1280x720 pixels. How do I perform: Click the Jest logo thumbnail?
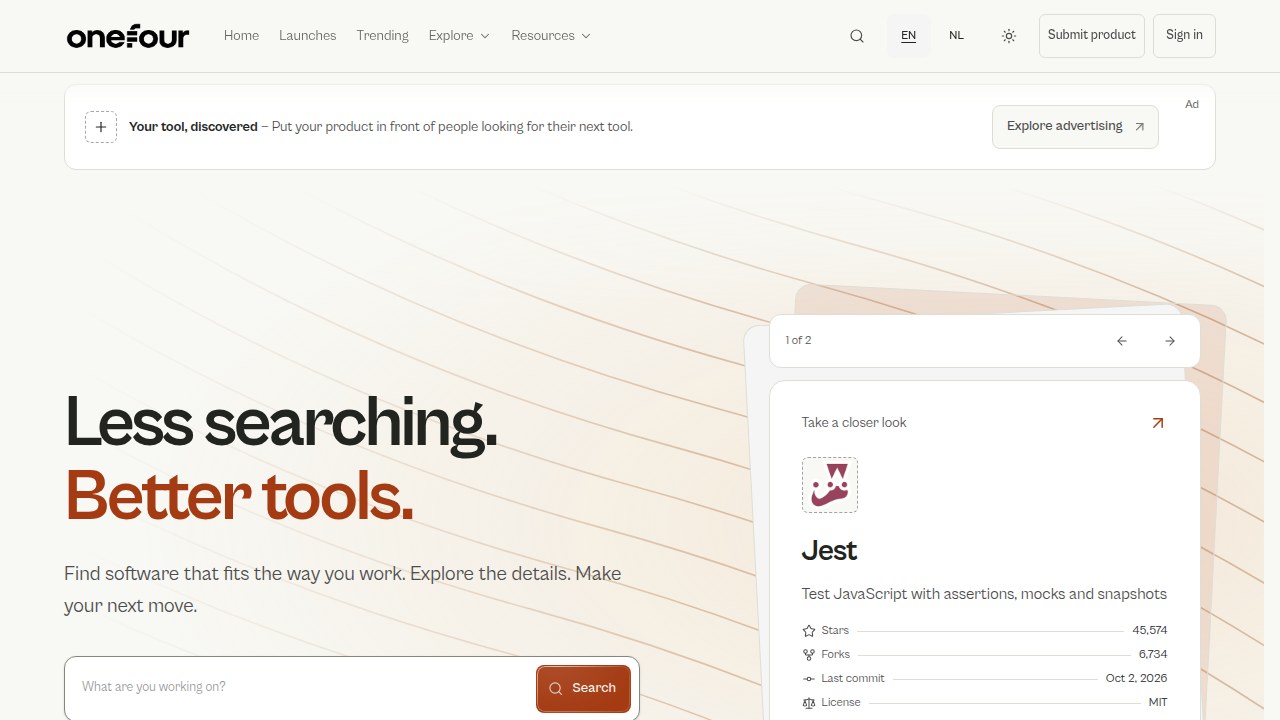(x=830, y=485)
